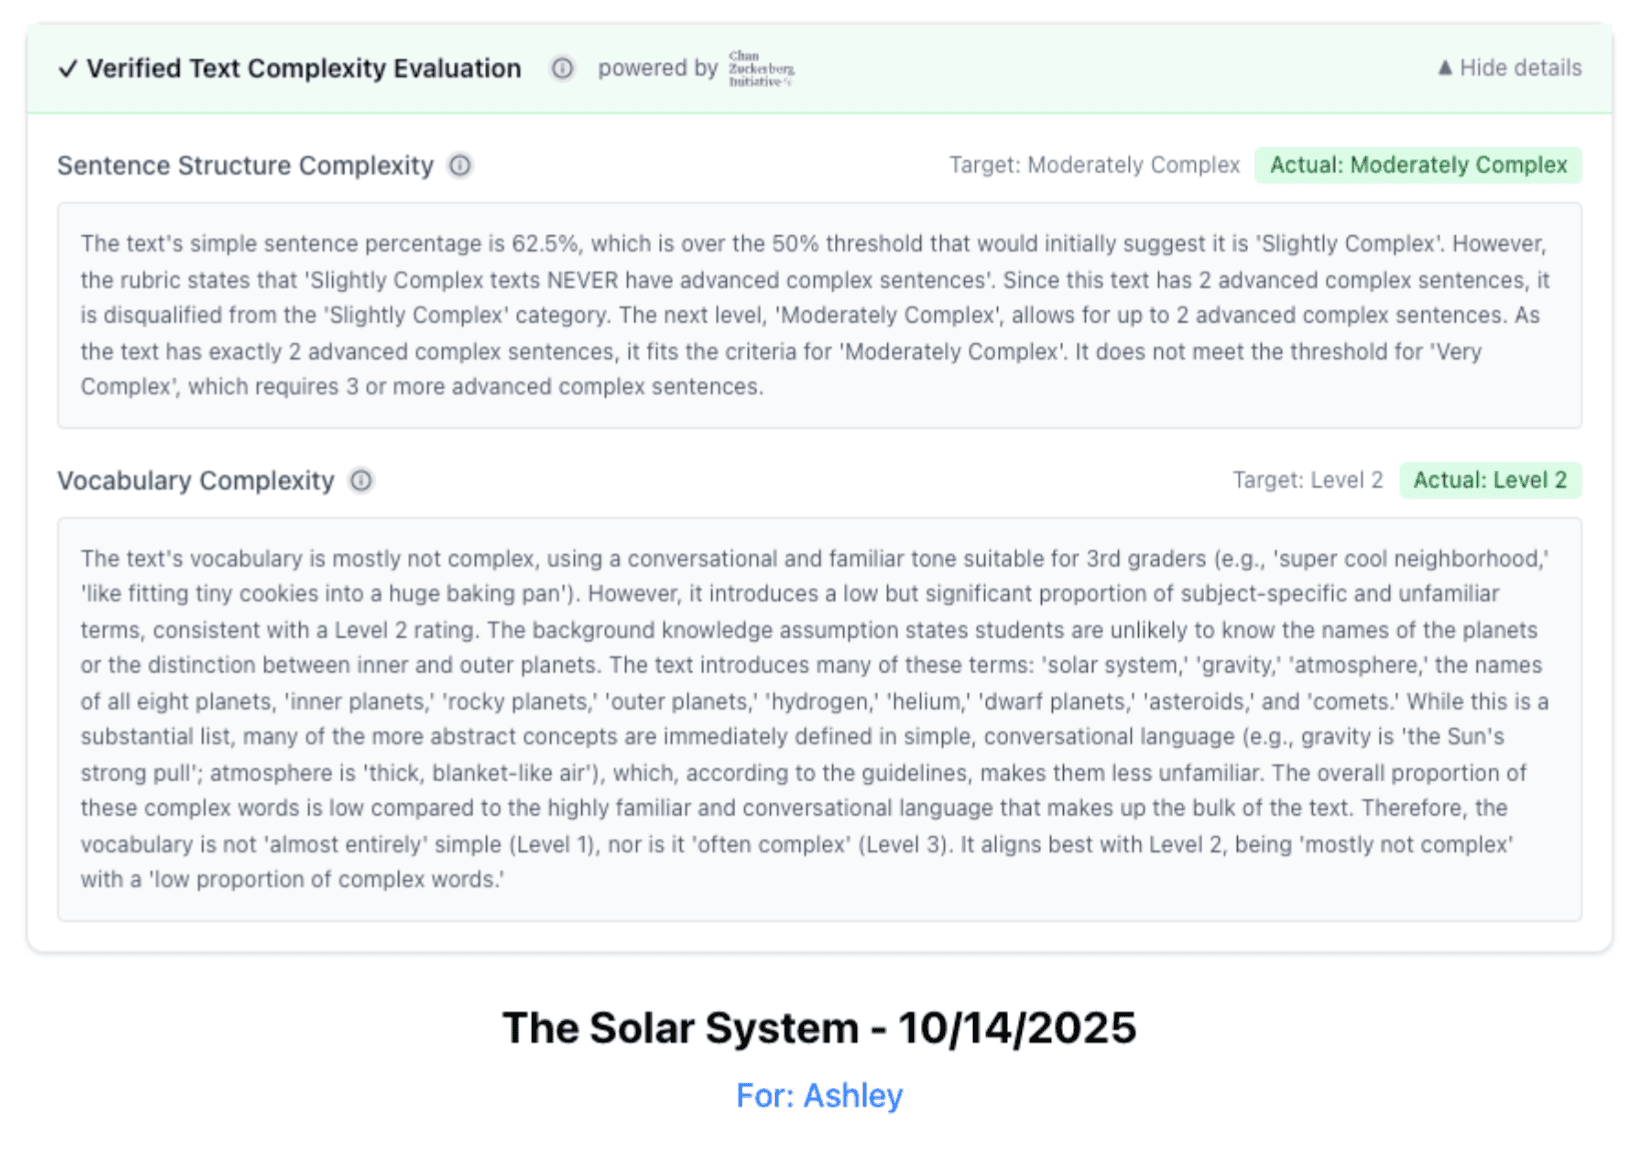The width and height of the screenshot is (1646, 1154).
Task: Click the powered by label
Action: pos(658,68)
